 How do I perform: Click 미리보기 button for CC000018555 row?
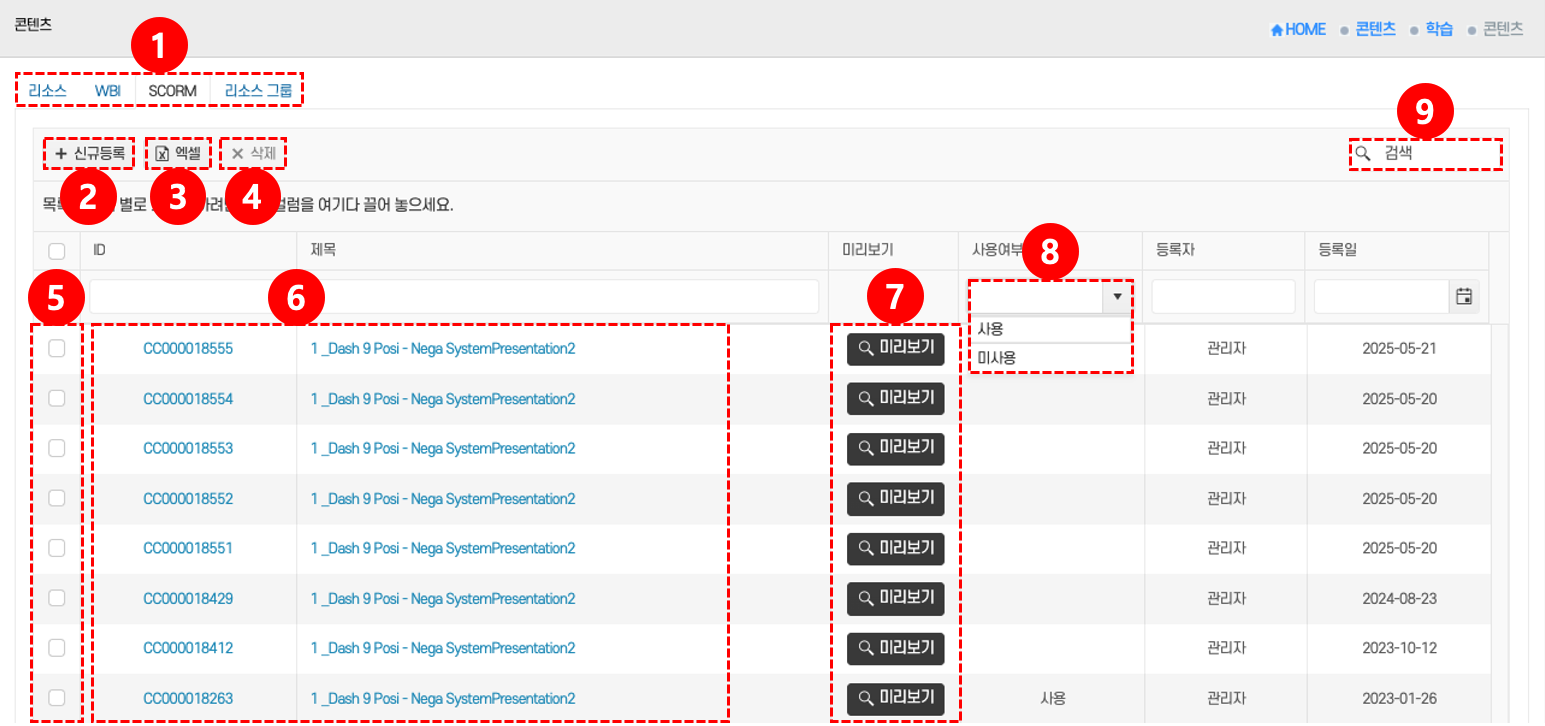pos(895,348)
